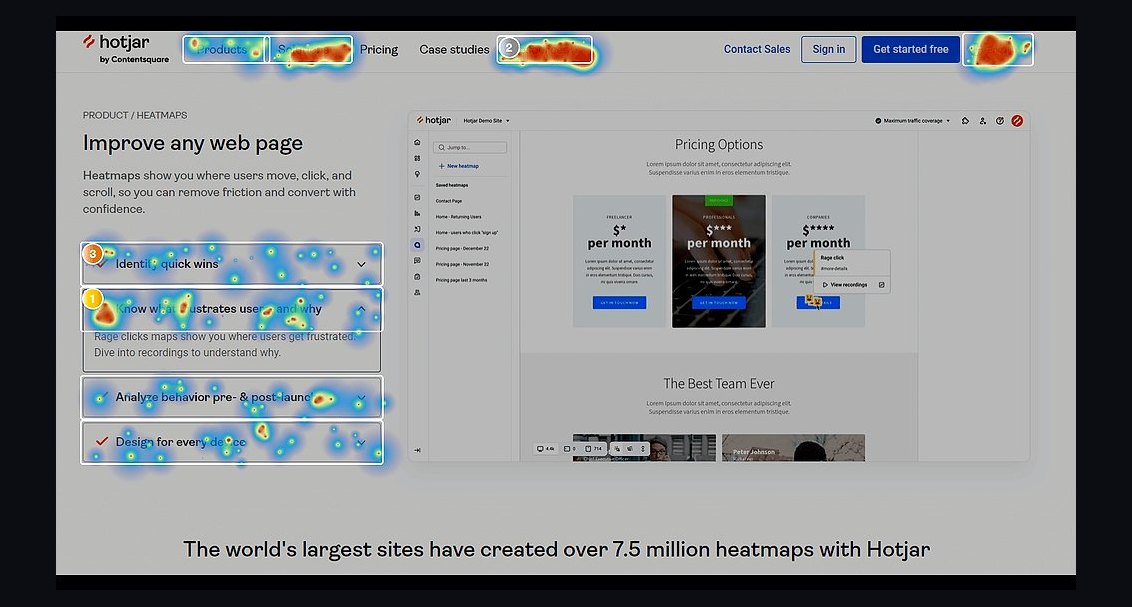Click the Get started free button
Screen dimensions: 1132x607
pyautogui.click(x=910, y=49)
